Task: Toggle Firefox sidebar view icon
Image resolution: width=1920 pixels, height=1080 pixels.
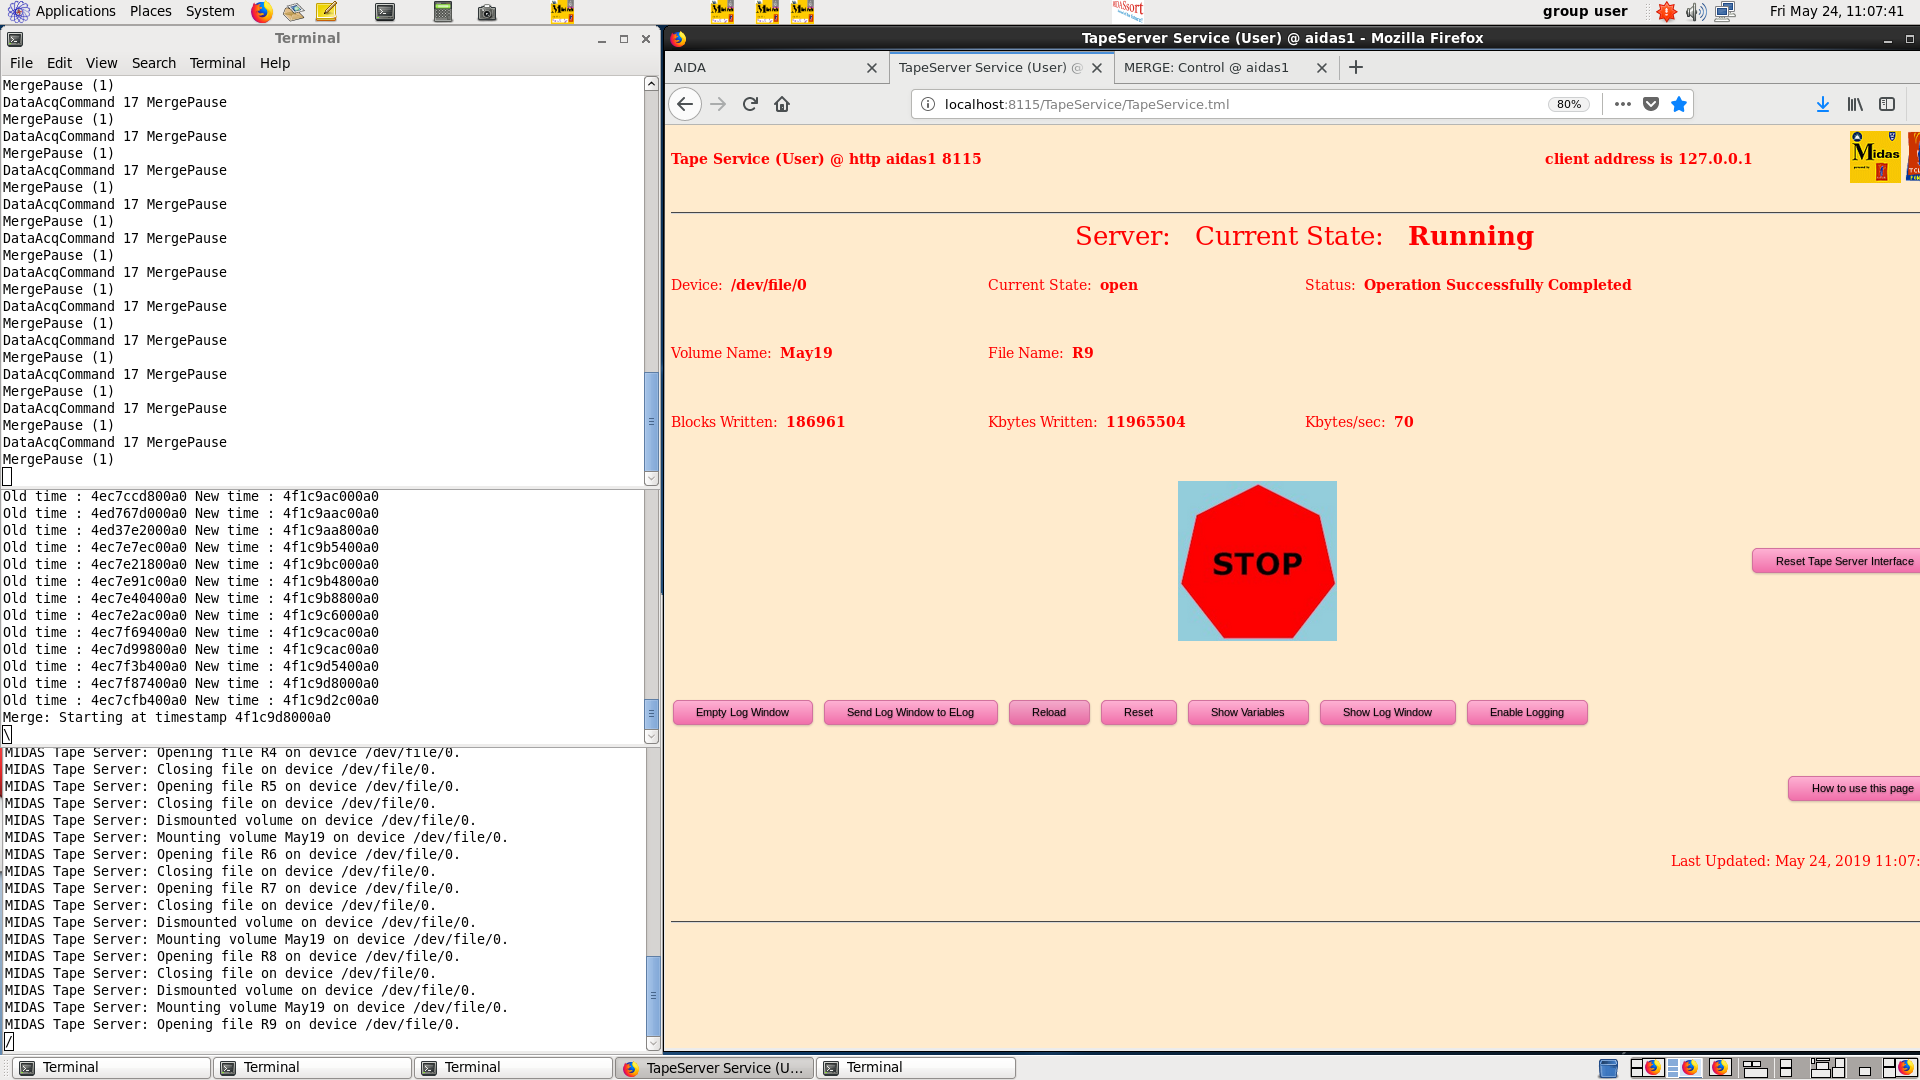Action: coord(1887,104)
